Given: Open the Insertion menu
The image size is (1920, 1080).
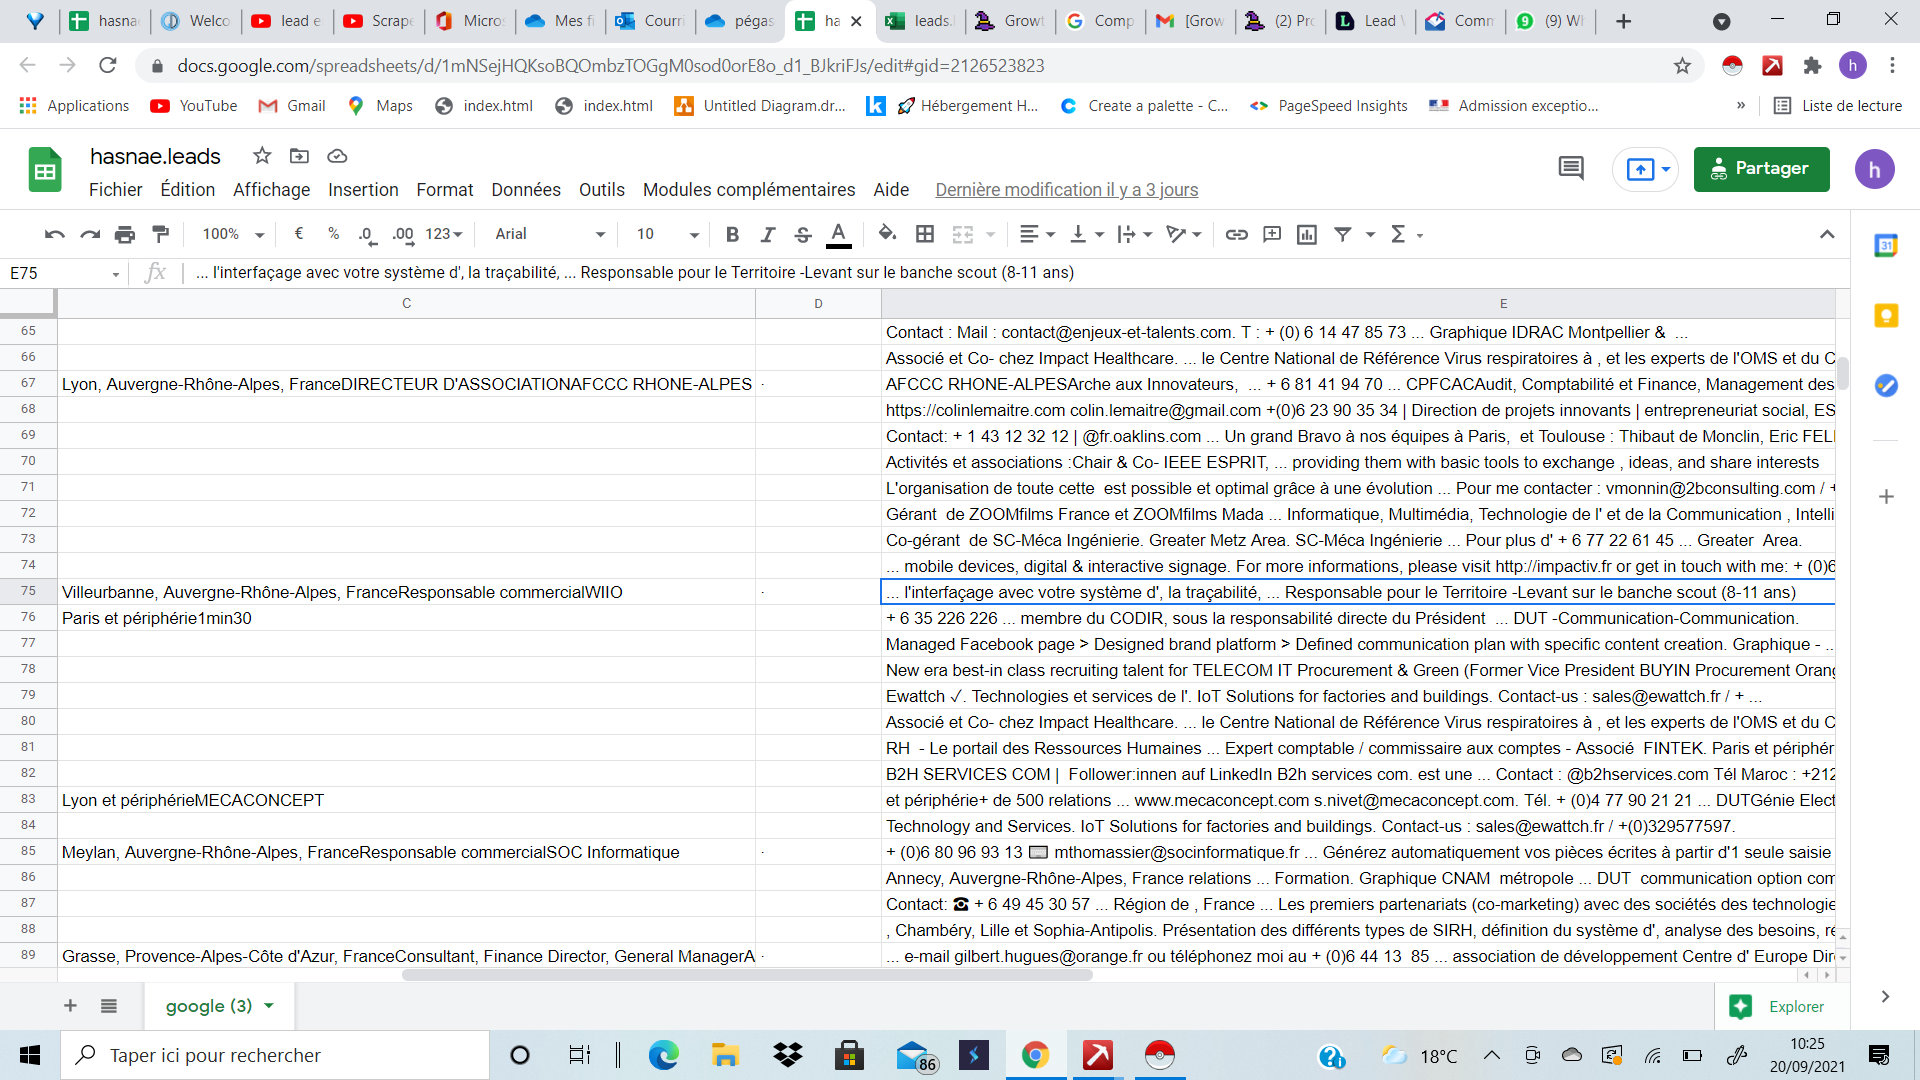Looking at the screenshot, I should [363, 190].
